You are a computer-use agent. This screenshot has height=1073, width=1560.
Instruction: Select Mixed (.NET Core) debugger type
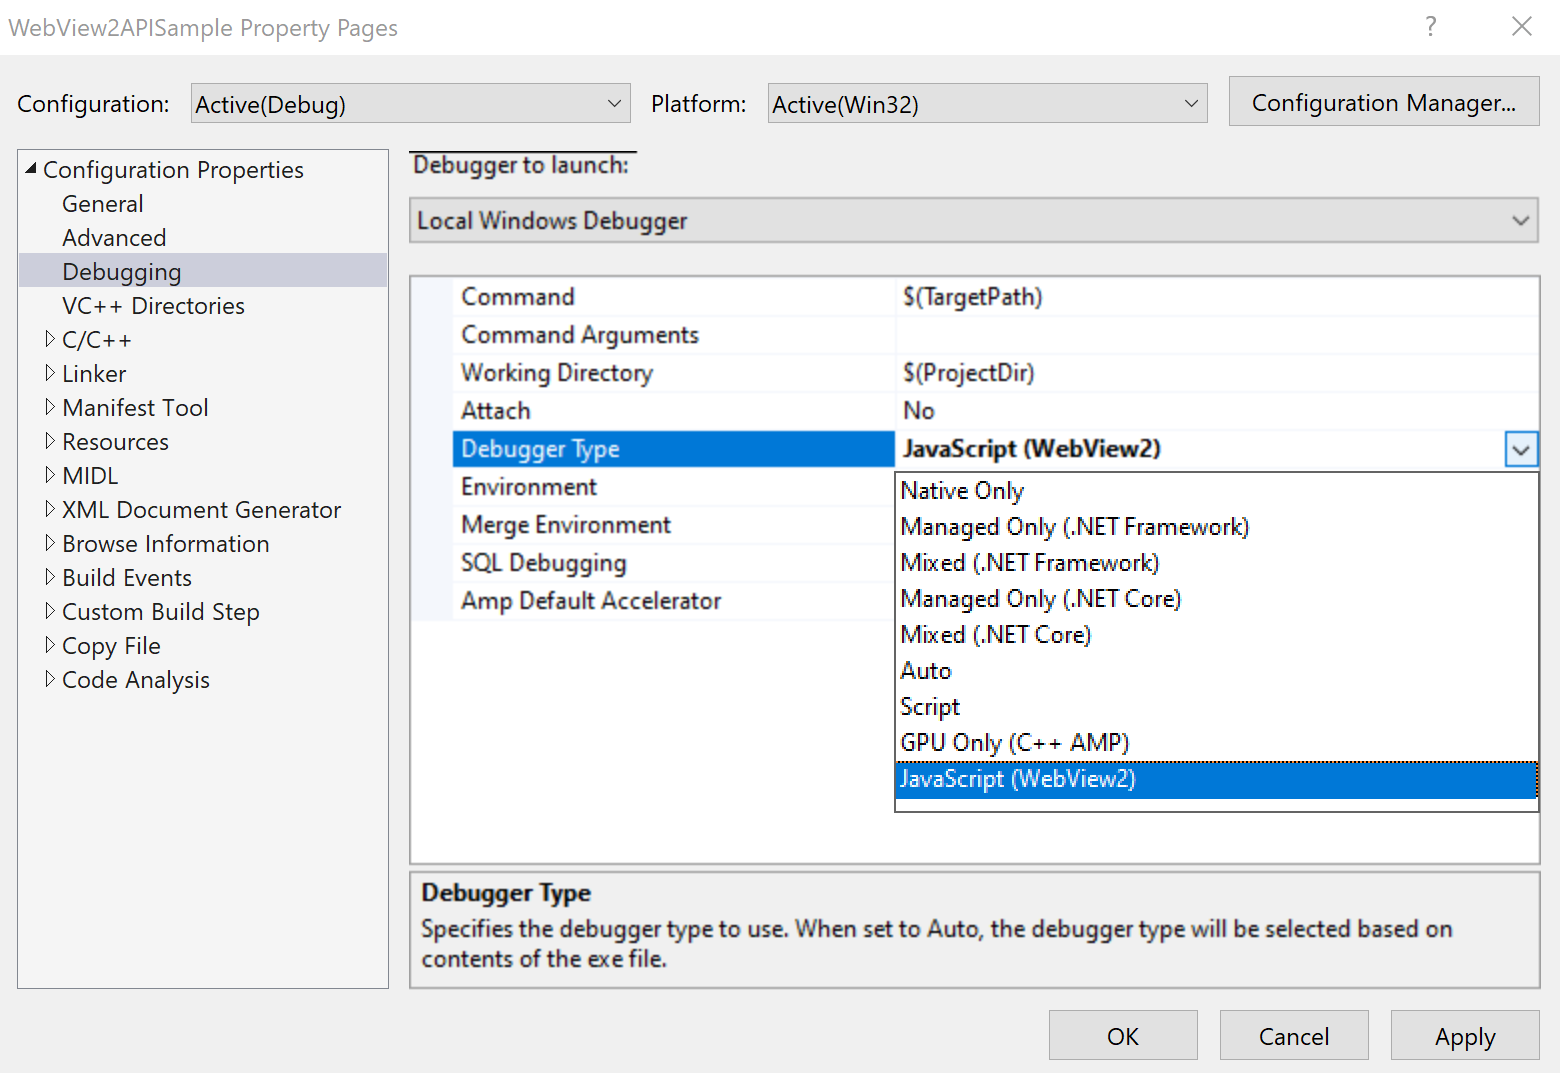point(995,634)
